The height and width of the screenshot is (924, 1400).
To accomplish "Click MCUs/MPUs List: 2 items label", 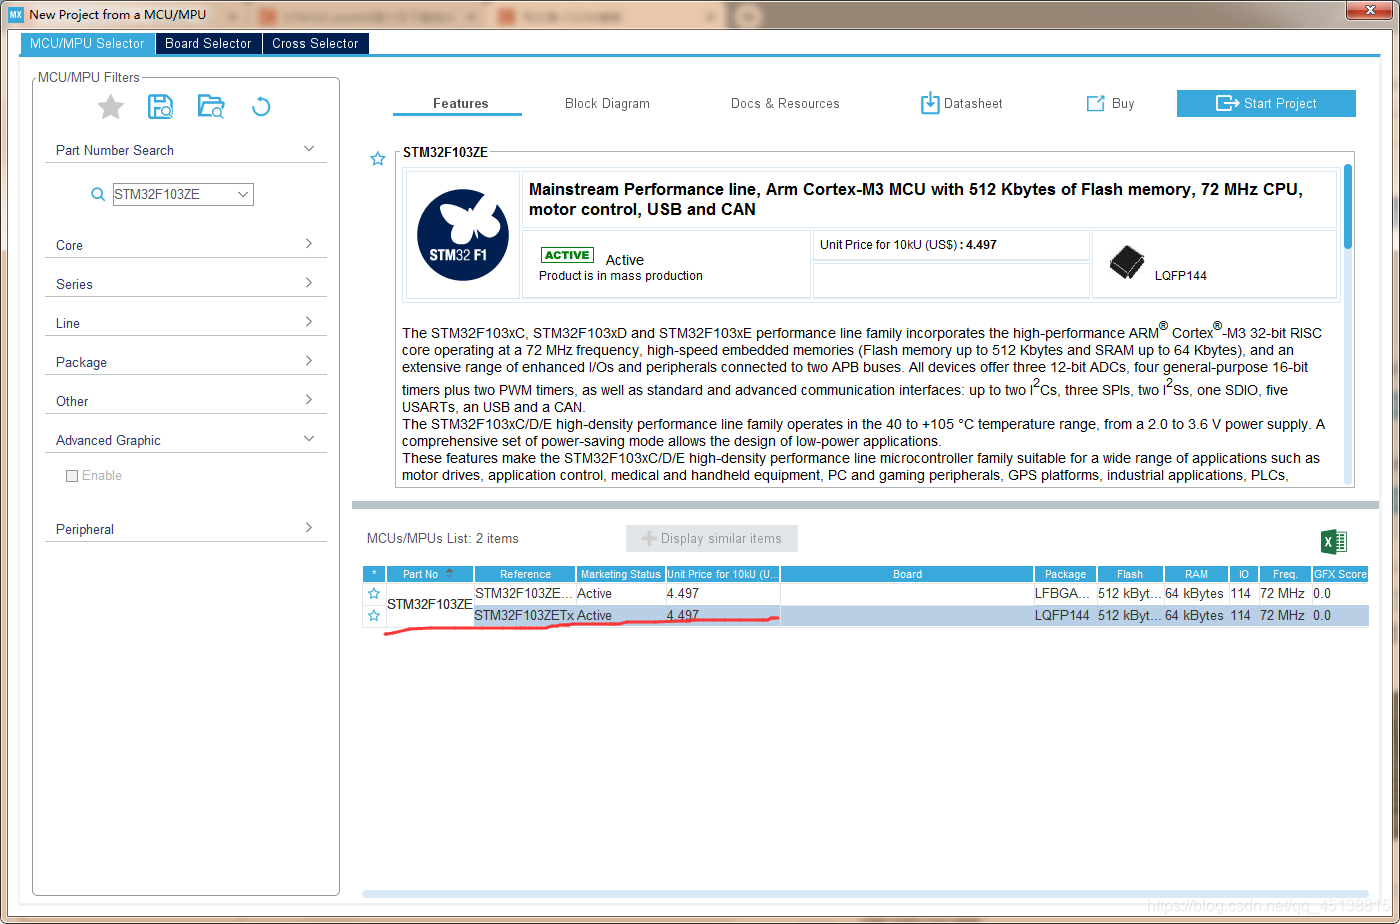I will [443, 538].
